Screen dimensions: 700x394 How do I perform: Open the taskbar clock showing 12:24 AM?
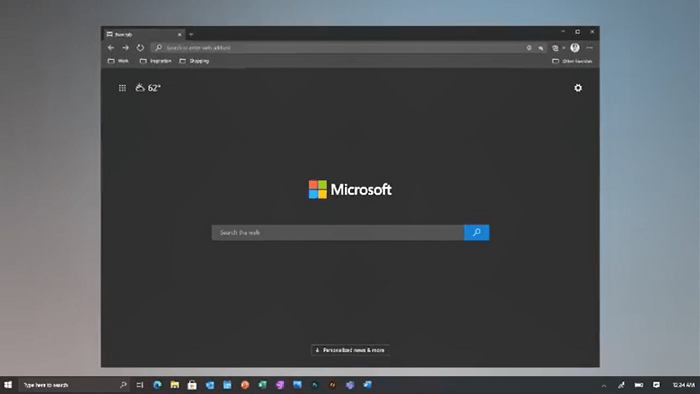coord(683,385)
